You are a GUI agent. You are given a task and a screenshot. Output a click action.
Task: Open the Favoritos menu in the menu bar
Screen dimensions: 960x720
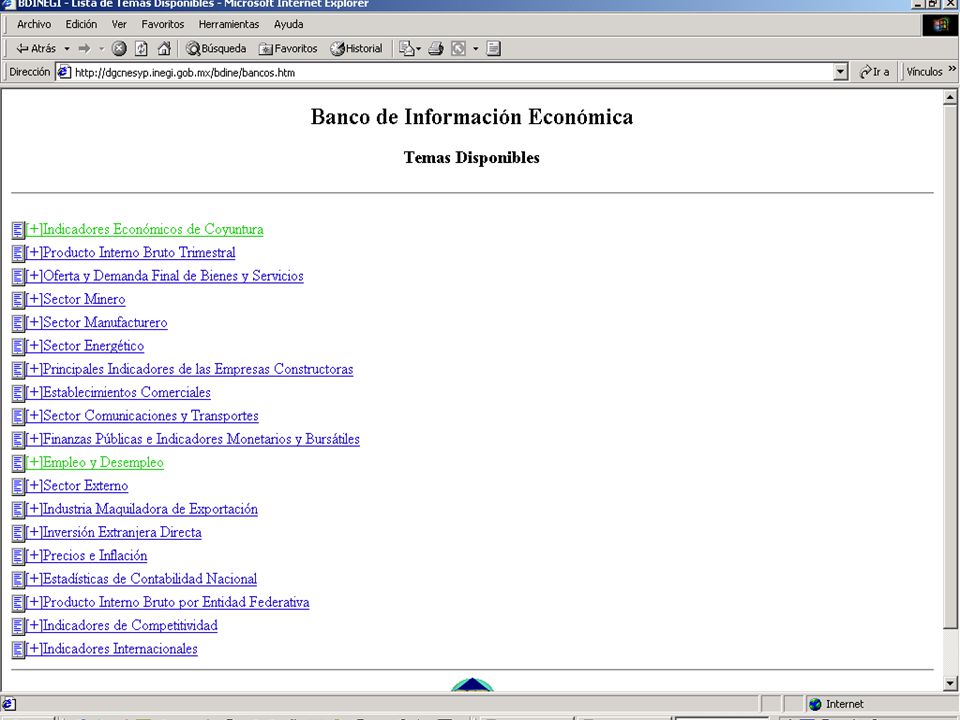click(x=163, y=24)
